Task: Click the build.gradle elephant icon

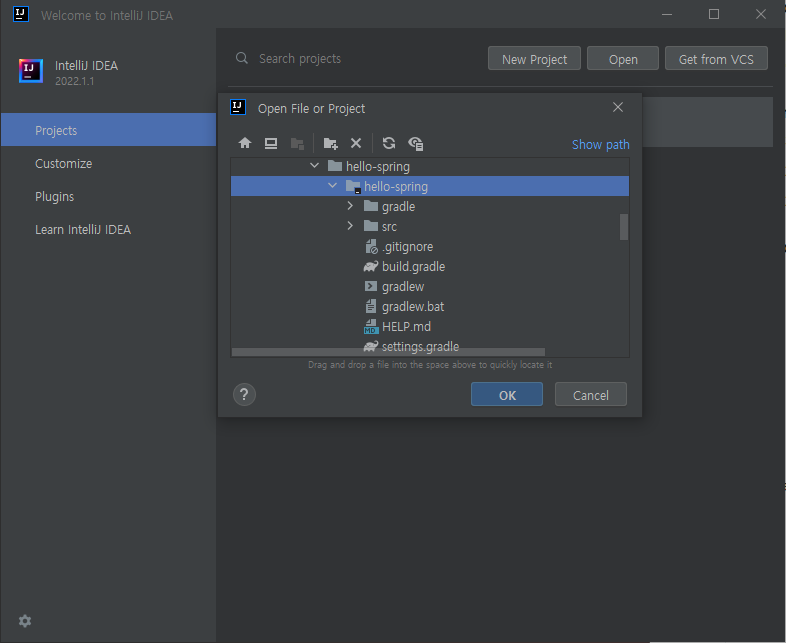Action: coord(371,267)
